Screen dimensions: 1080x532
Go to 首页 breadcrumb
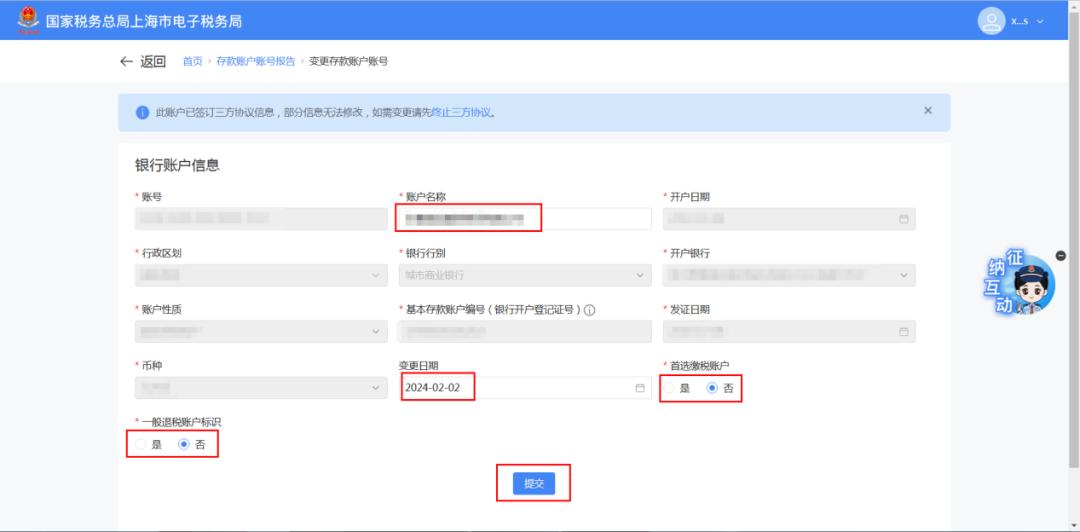point(192,62)
